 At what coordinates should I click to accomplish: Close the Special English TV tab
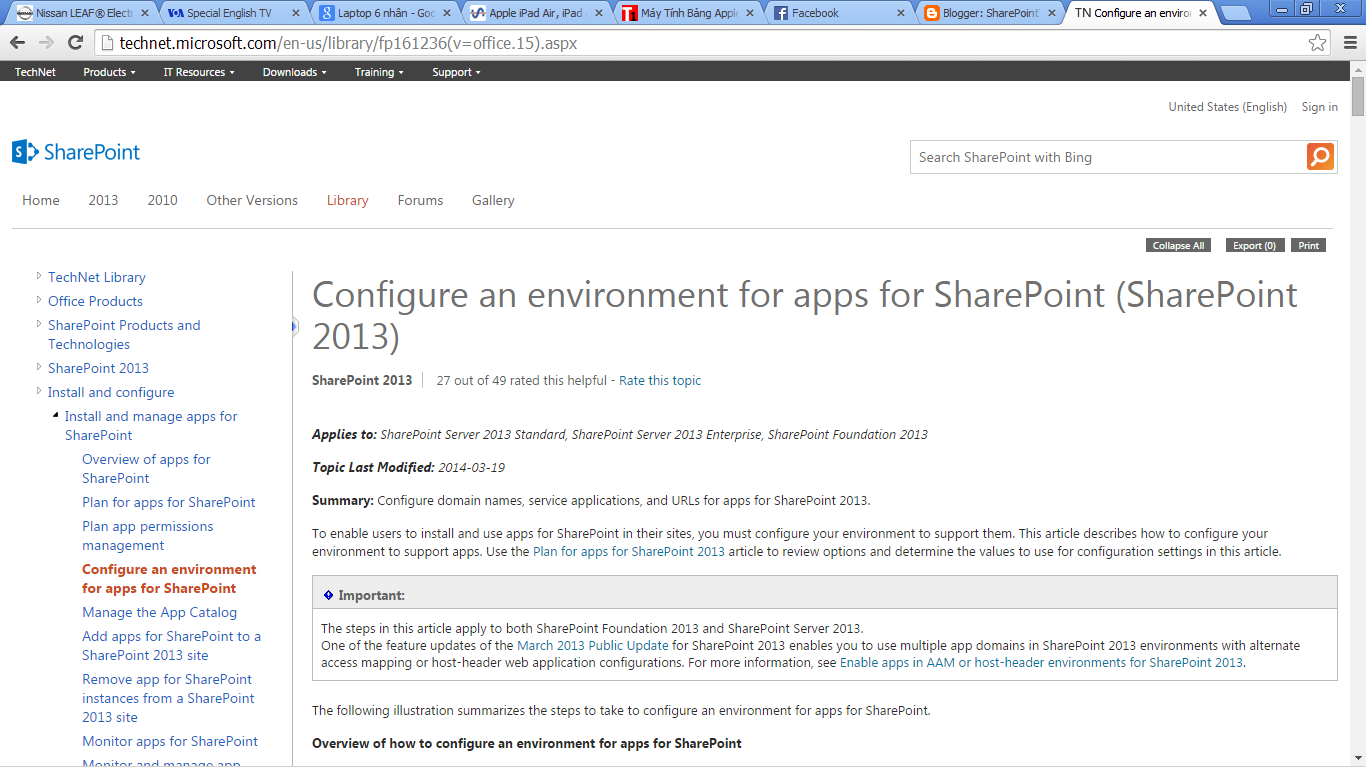[296, 13]
